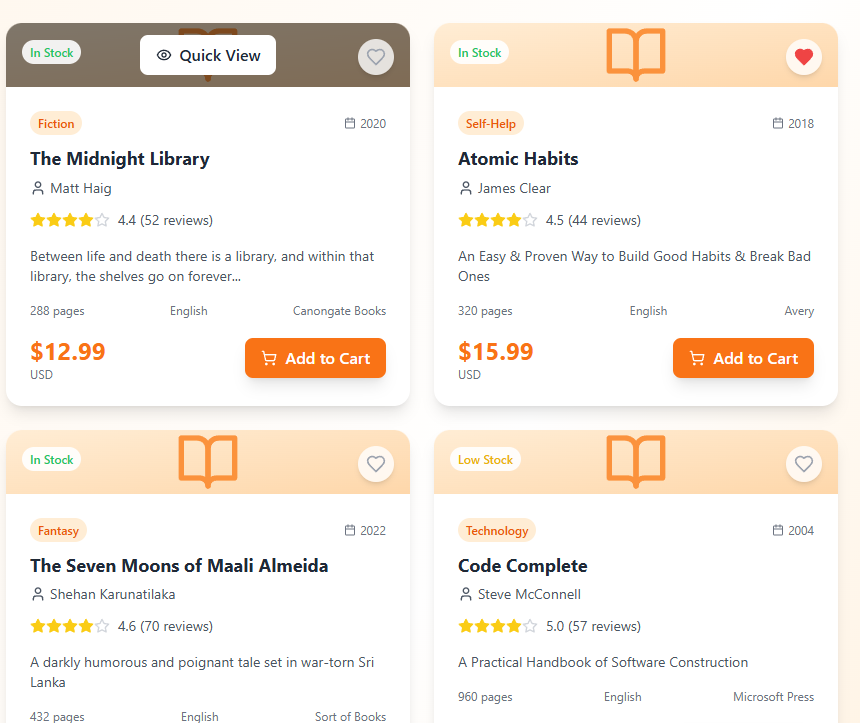The width and height of the screenshot is (860, 723).
Task: Favorite The Midnight Library with heart icon
Action: (376, 57)
